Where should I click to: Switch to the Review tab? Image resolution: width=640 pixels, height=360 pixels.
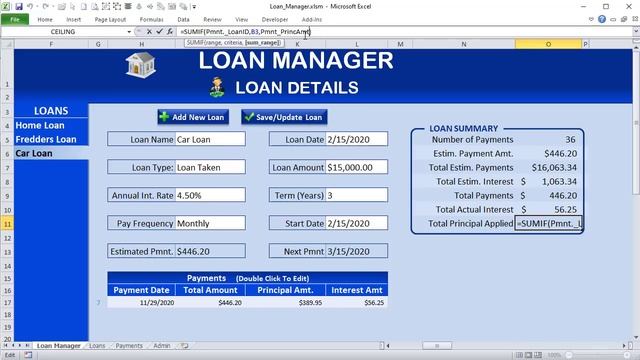tap(212, 19)
